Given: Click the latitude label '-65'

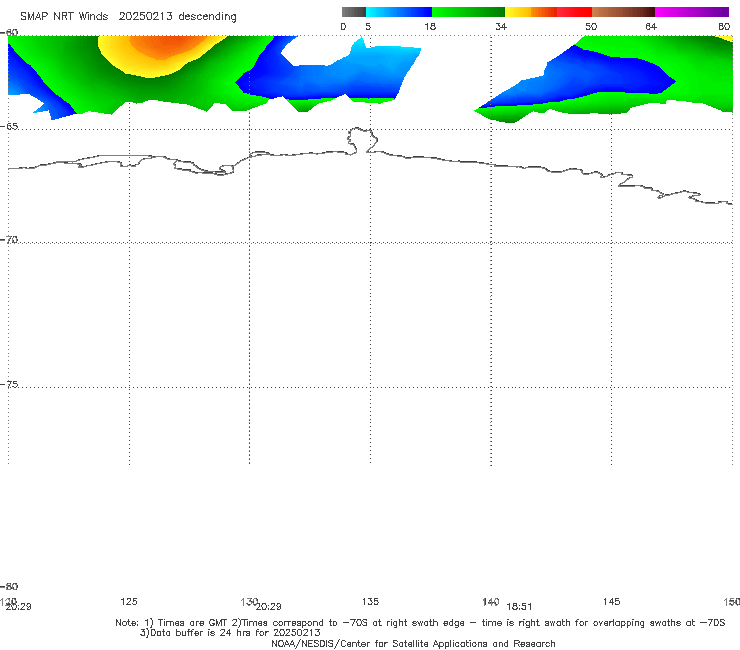Looking at the screenshot, I should 9,127.
